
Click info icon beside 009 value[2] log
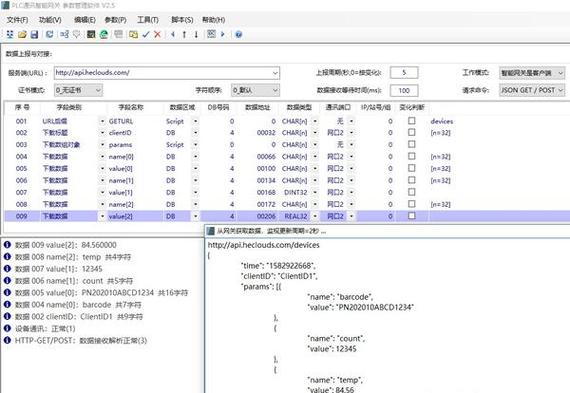click(x=7, y=245)
